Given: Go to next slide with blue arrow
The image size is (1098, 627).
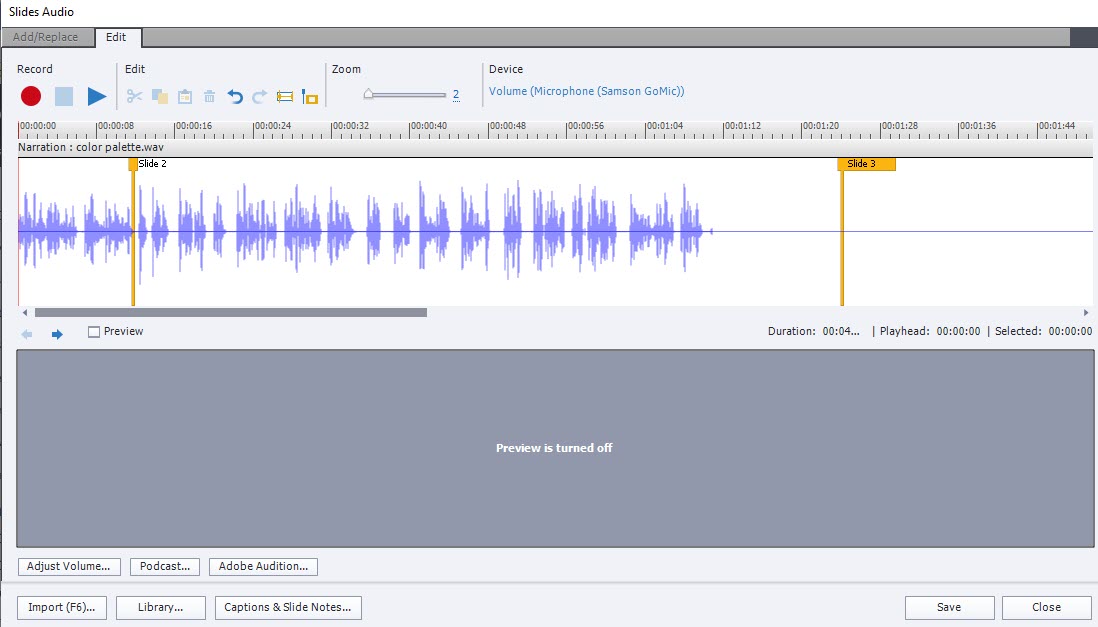Looking at the screenshot, I should pyautogui.click(x=57, y=334).
